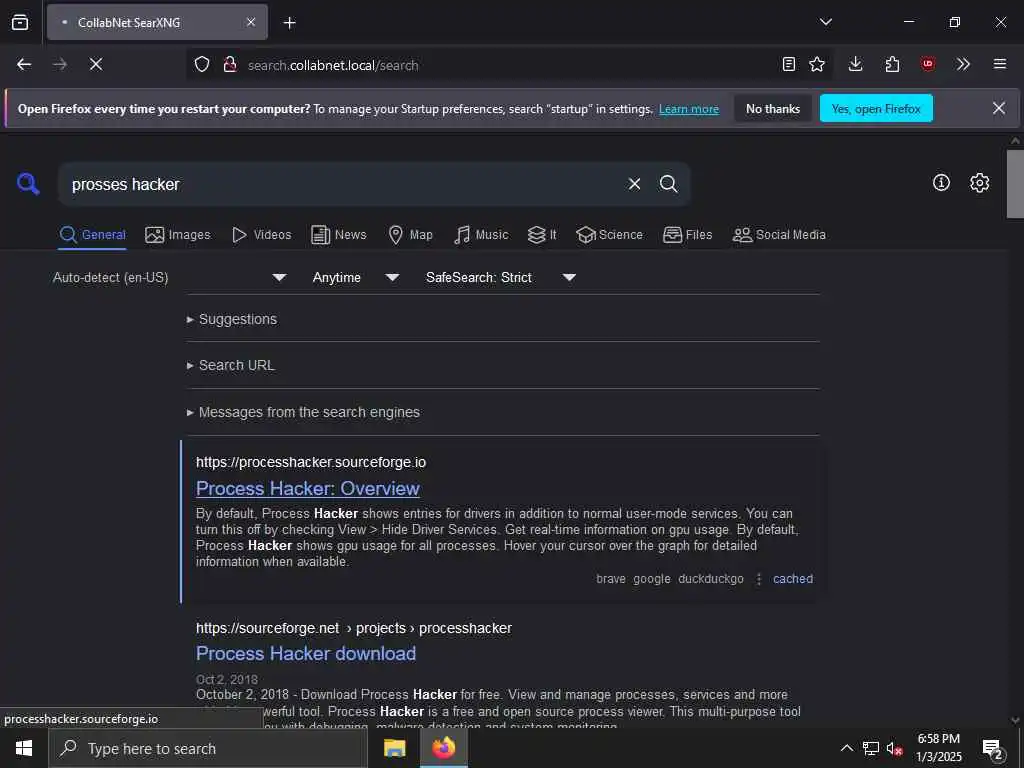
Task: Clear the search query text
Action: (634, 184)
